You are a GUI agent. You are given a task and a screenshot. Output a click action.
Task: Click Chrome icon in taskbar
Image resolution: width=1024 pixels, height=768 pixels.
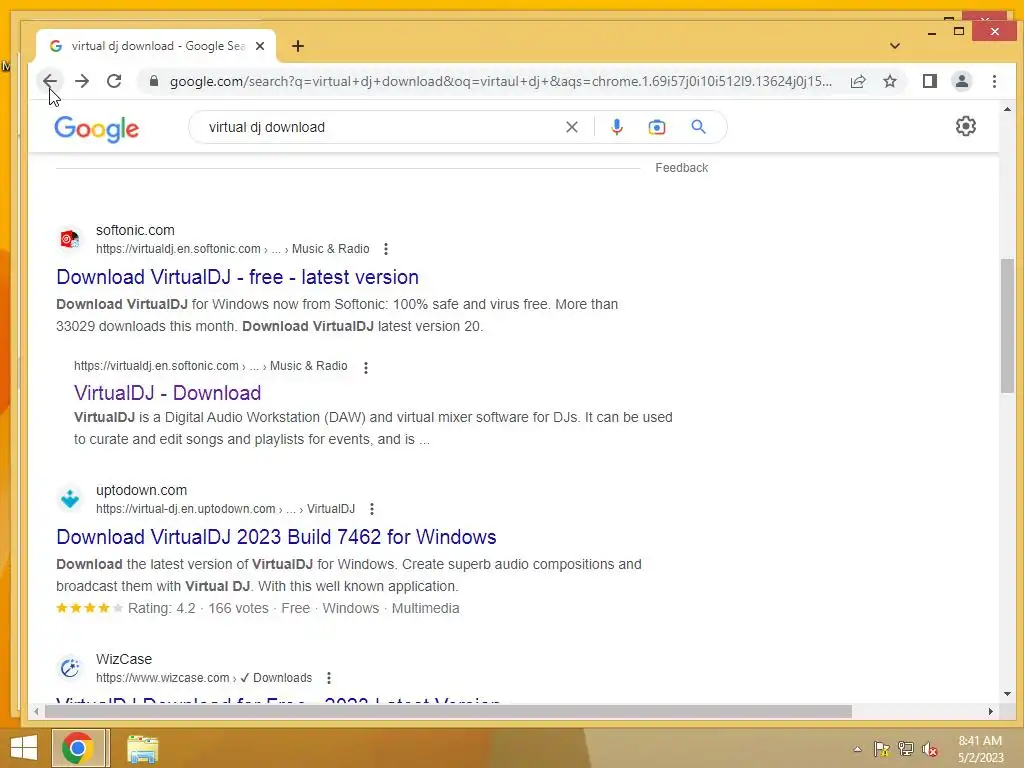pyautogui.click(x=78, y=748)
